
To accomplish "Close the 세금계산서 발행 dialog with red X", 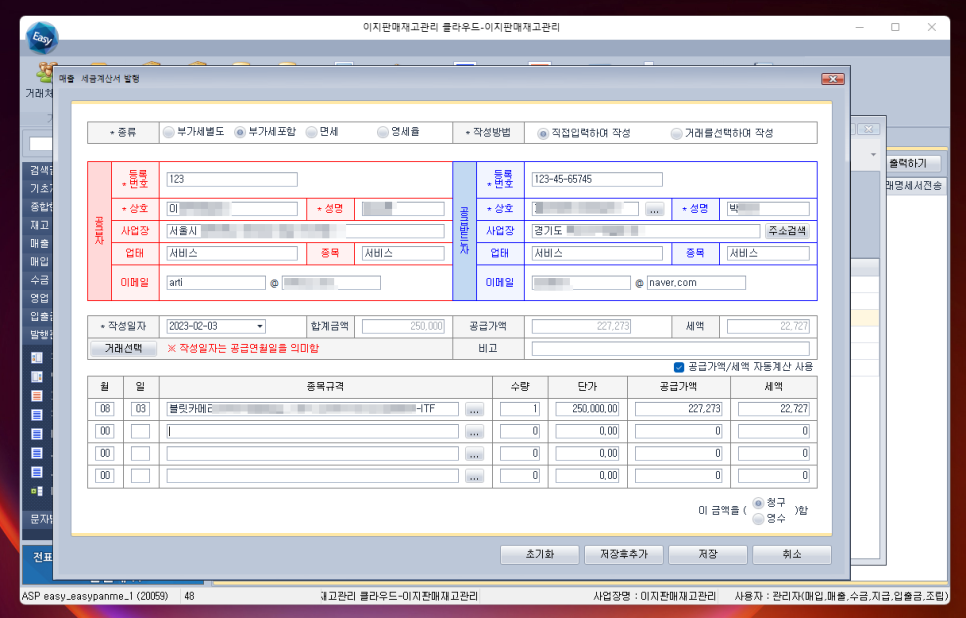I will (x=832, y=79).
